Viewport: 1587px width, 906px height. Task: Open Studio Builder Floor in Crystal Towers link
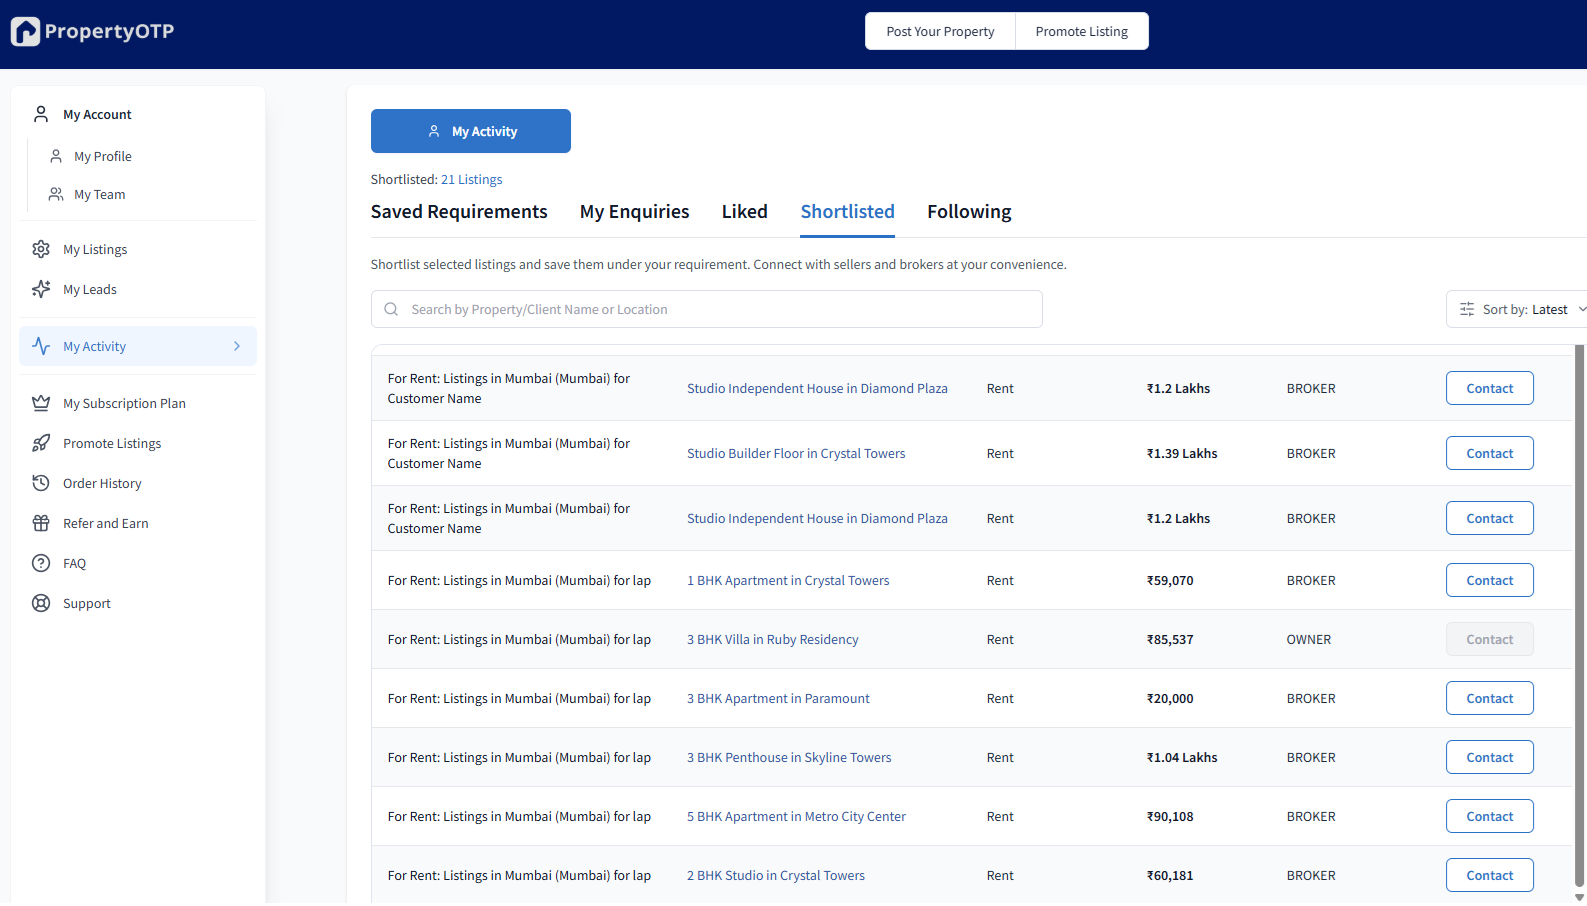pyautogui.click(x=796, y=453)
